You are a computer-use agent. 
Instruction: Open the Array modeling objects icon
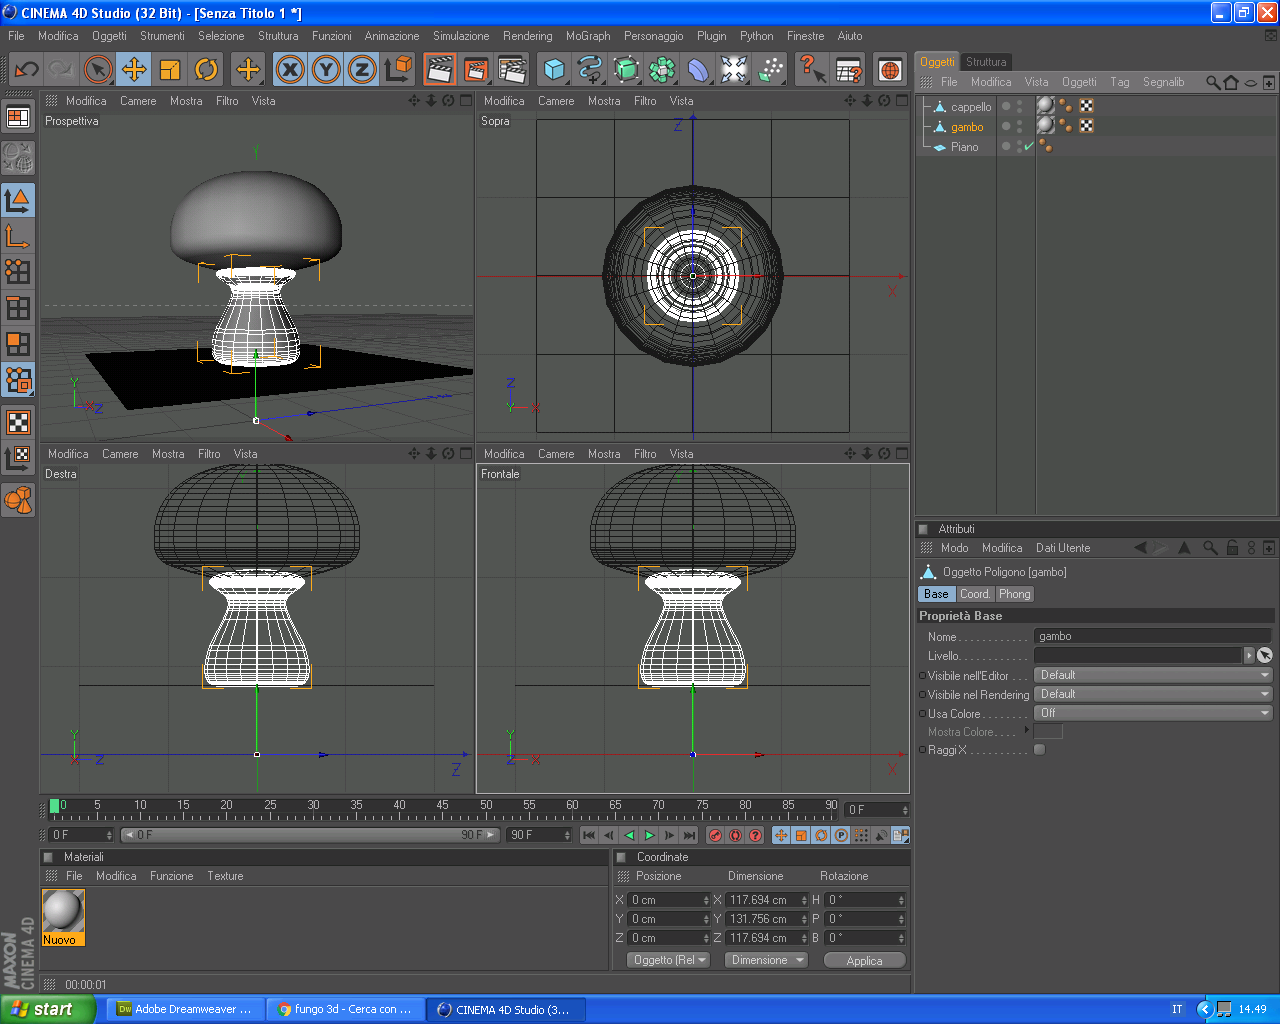[662, 69]
